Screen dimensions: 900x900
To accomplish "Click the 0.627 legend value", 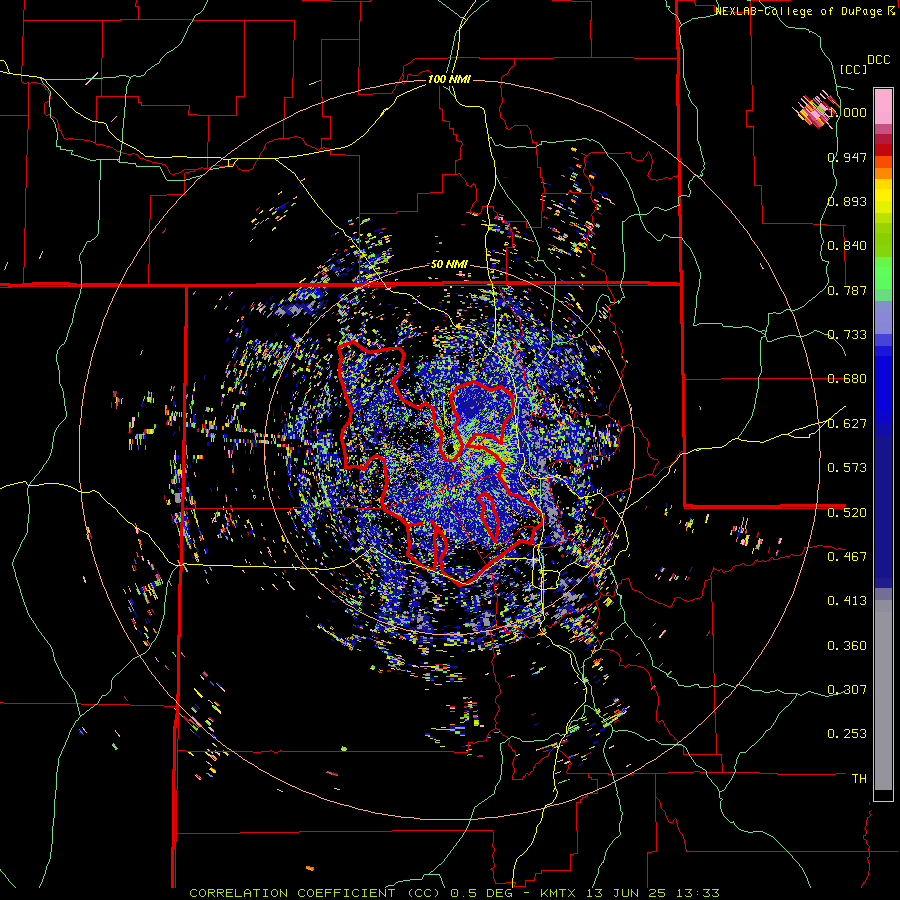I will click(x=847, y=424).
